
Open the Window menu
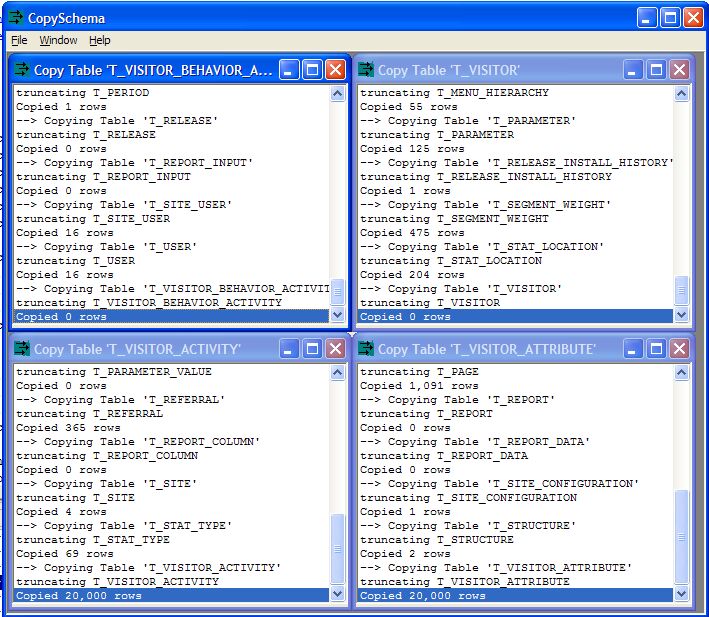(58, 40)
